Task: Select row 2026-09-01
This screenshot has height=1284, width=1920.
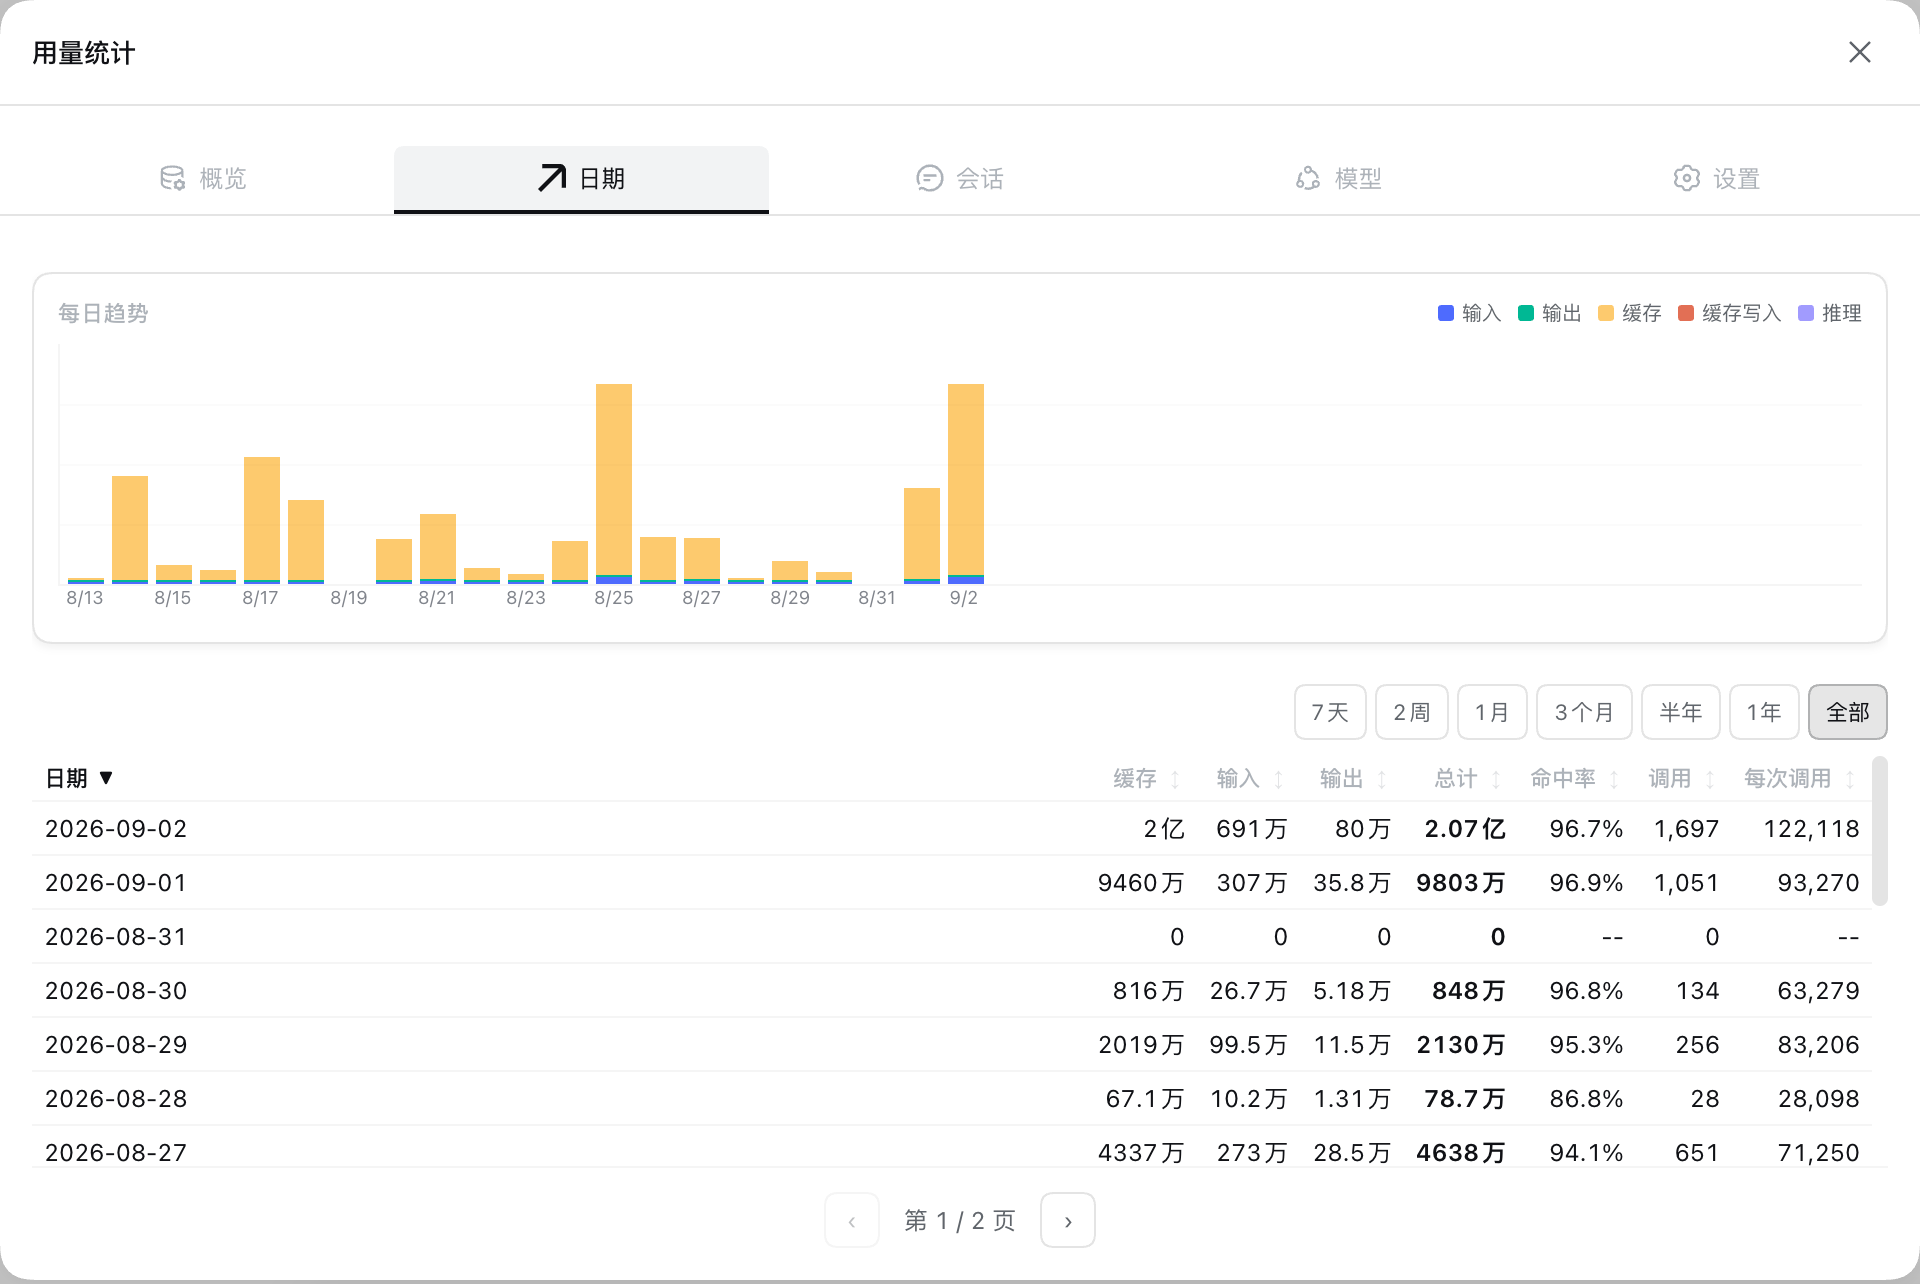Action: click(x=952, y=883)
